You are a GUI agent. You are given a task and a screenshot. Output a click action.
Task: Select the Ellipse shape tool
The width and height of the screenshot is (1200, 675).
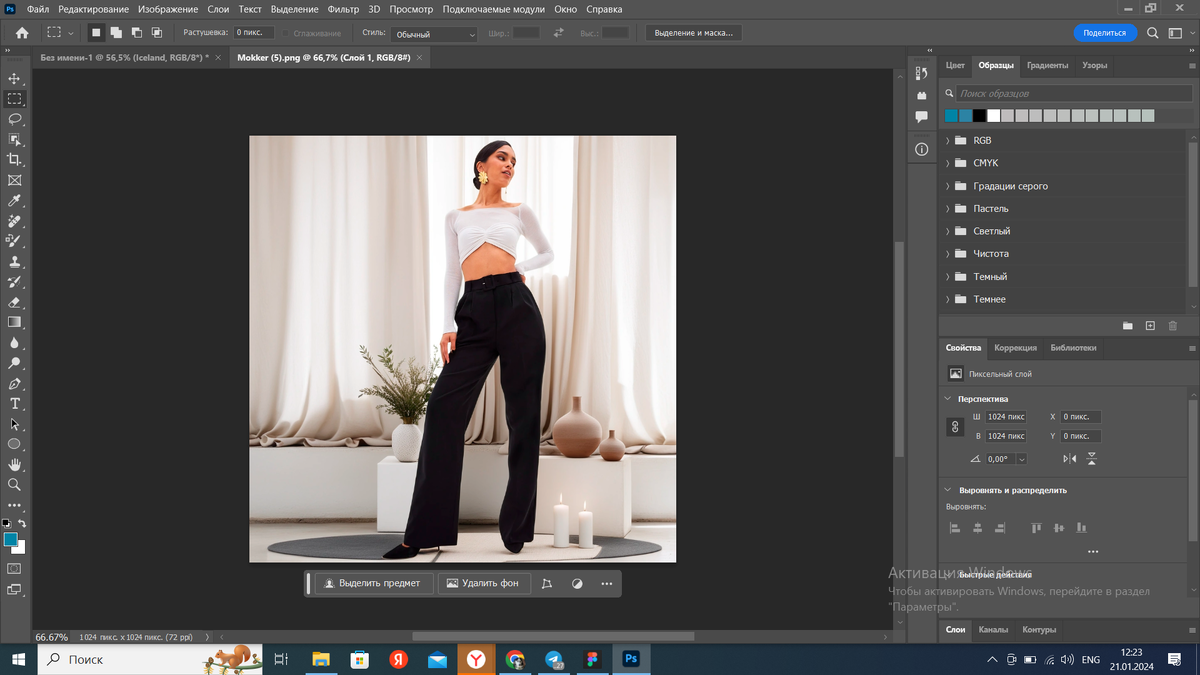click(14, 444)
